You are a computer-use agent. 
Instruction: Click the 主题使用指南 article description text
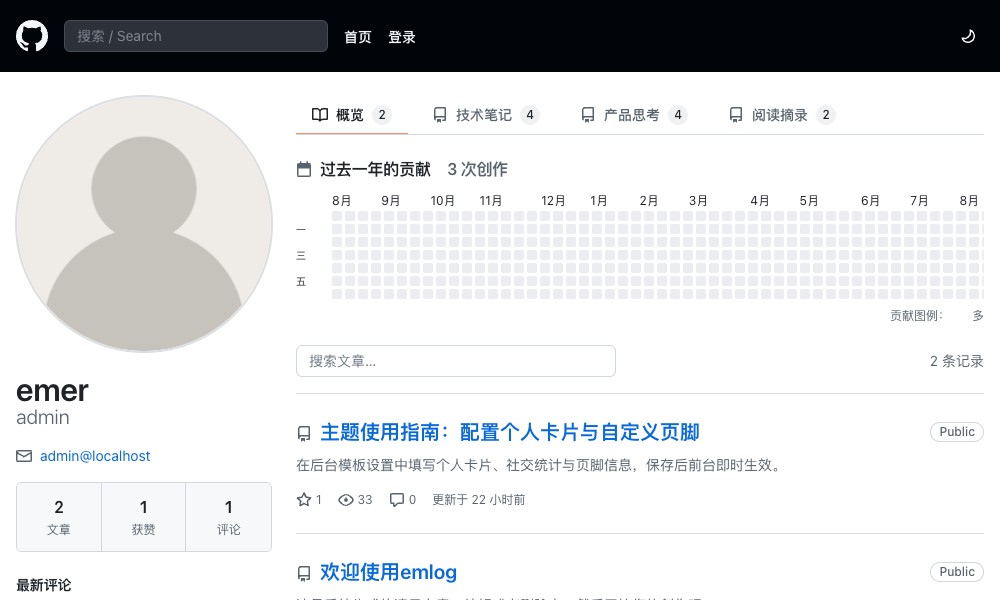point(541,465)
